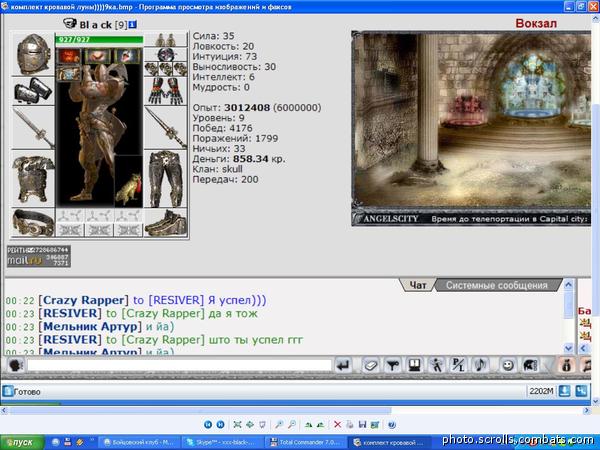The image size is (600, 450).
Task: Click the equipped helmet slot
Action: coord(33,54)
